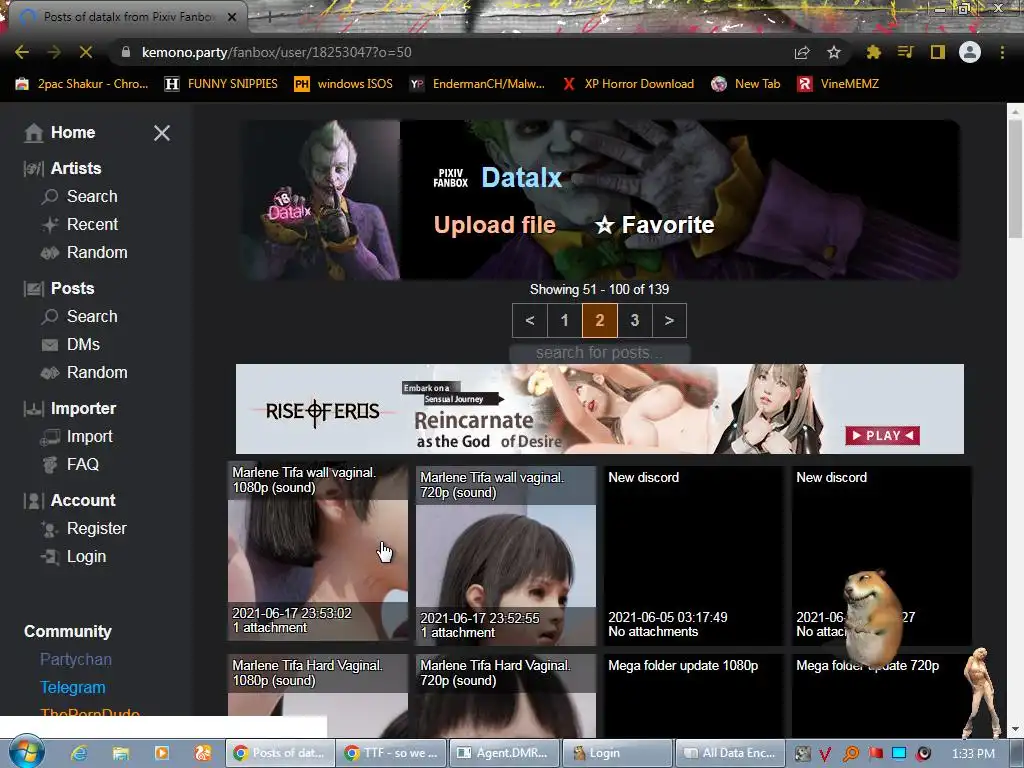Open FAQ in the sidebar
Screen dimensions: 1024x768
(70, 465)
